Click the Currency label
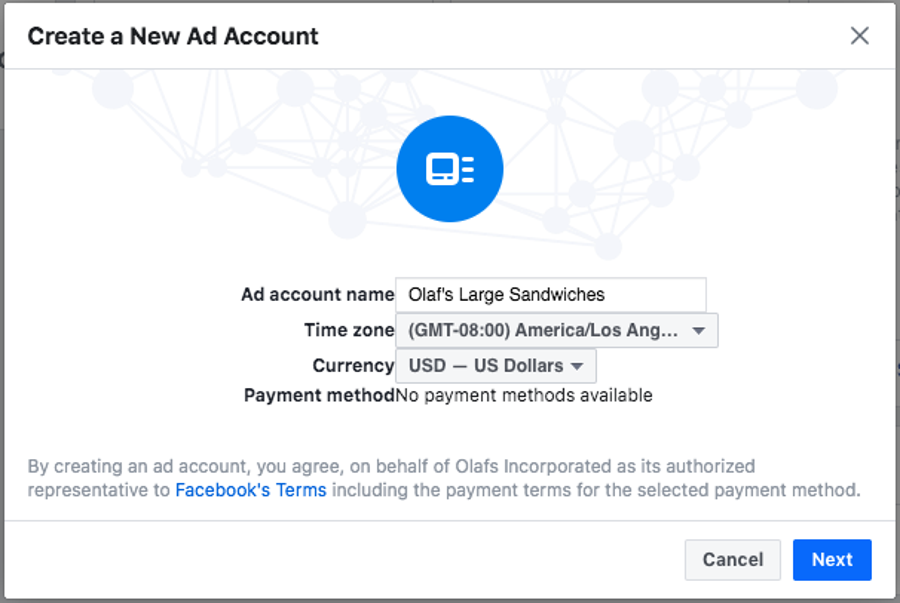Screen dimensions: 900x603 click(x=353, y=365)
